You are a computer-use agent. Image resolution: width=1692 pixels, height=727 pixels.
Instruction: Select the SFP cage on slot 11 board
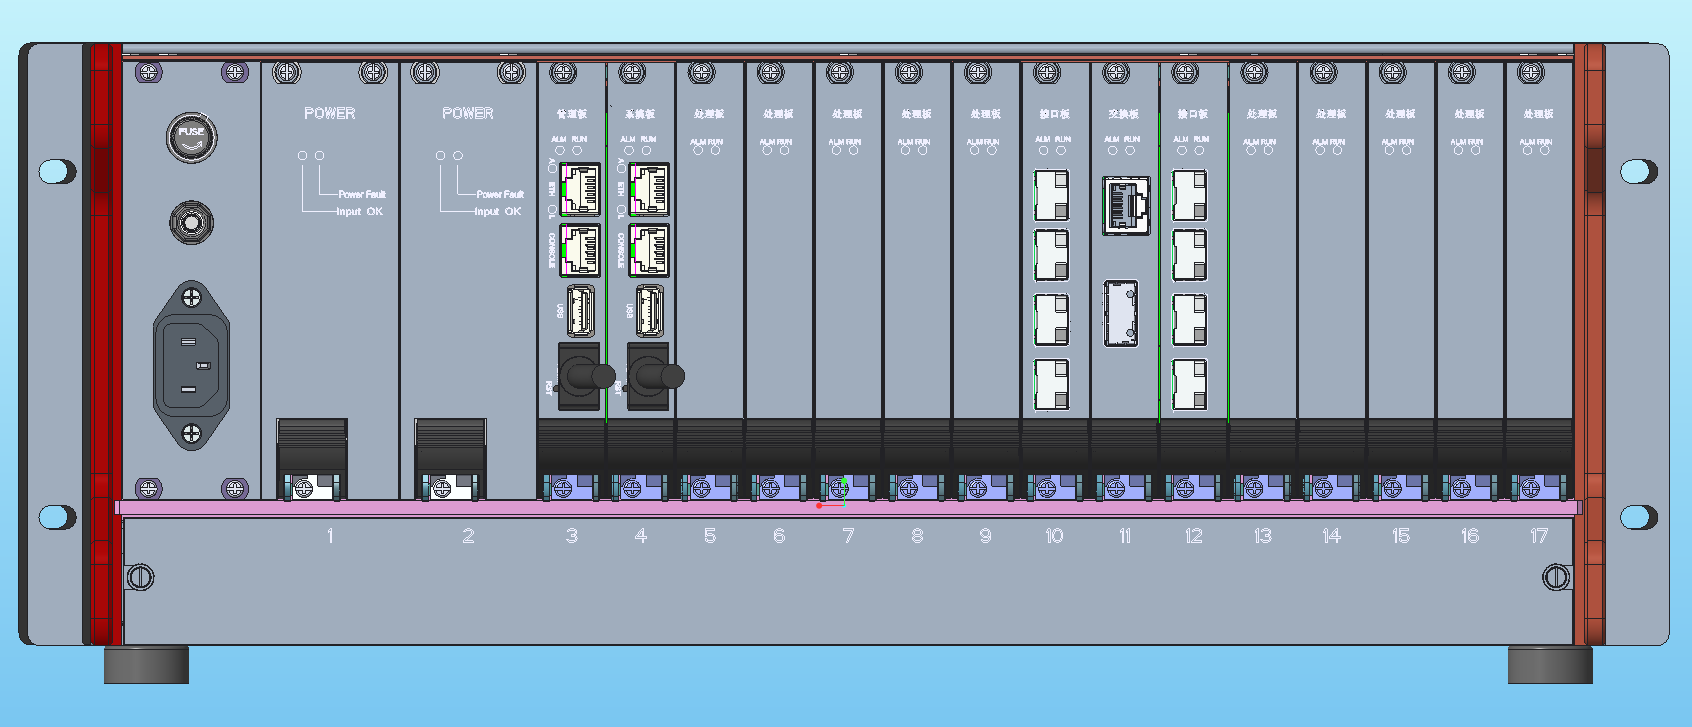coord(1121,313)
